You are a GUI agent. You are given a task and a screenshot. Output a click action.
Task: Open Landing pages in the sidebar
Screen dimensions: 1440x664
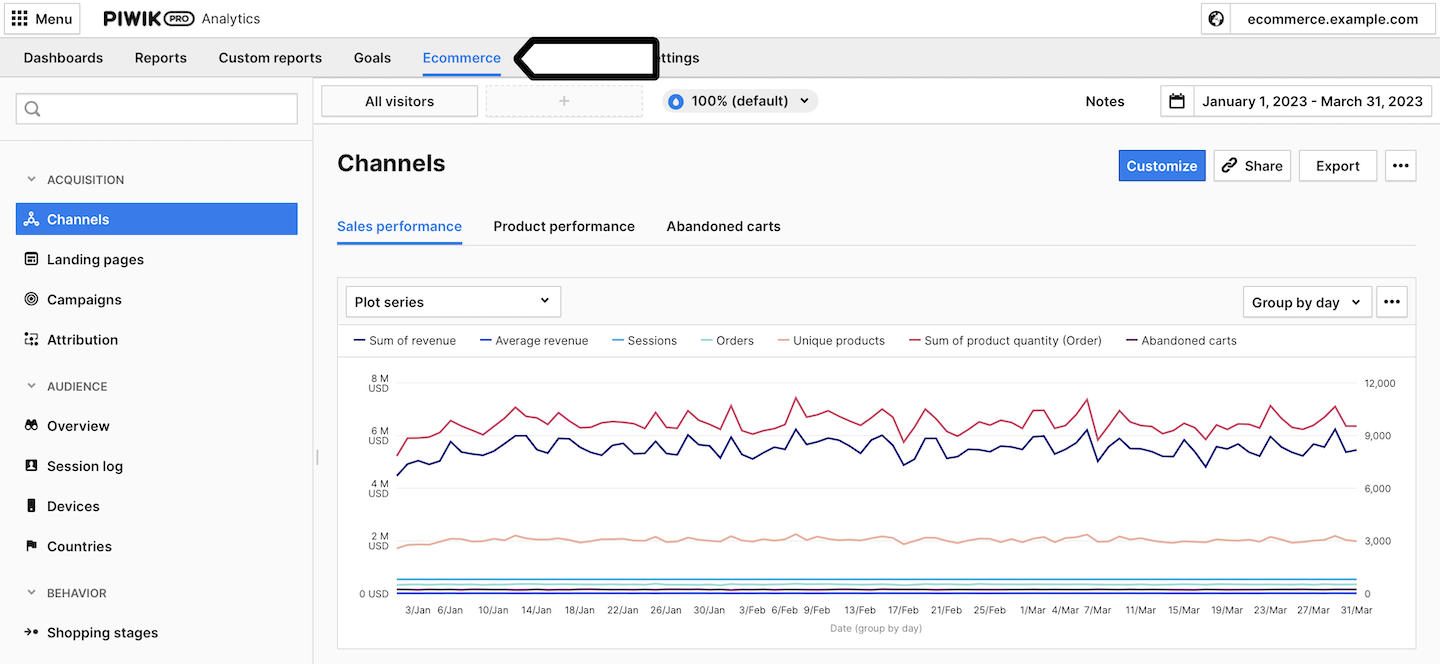(95, 260)
